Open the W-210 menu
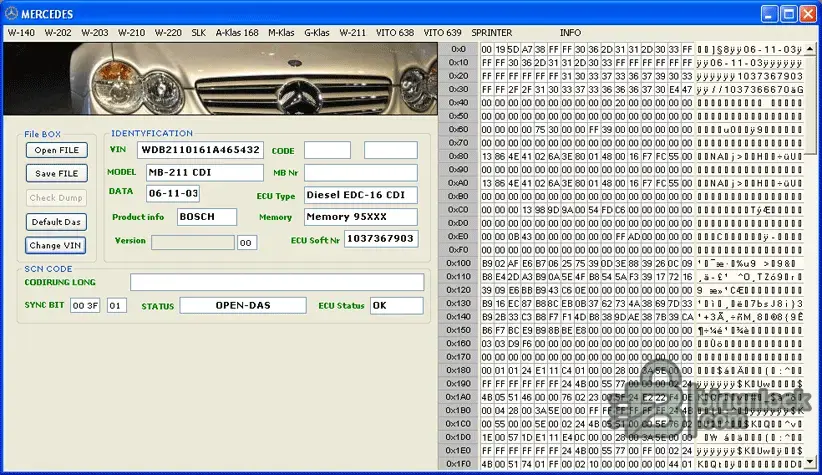Image resolution: width=822 pixels, height=475 pixels. click(x=131, y=33)
